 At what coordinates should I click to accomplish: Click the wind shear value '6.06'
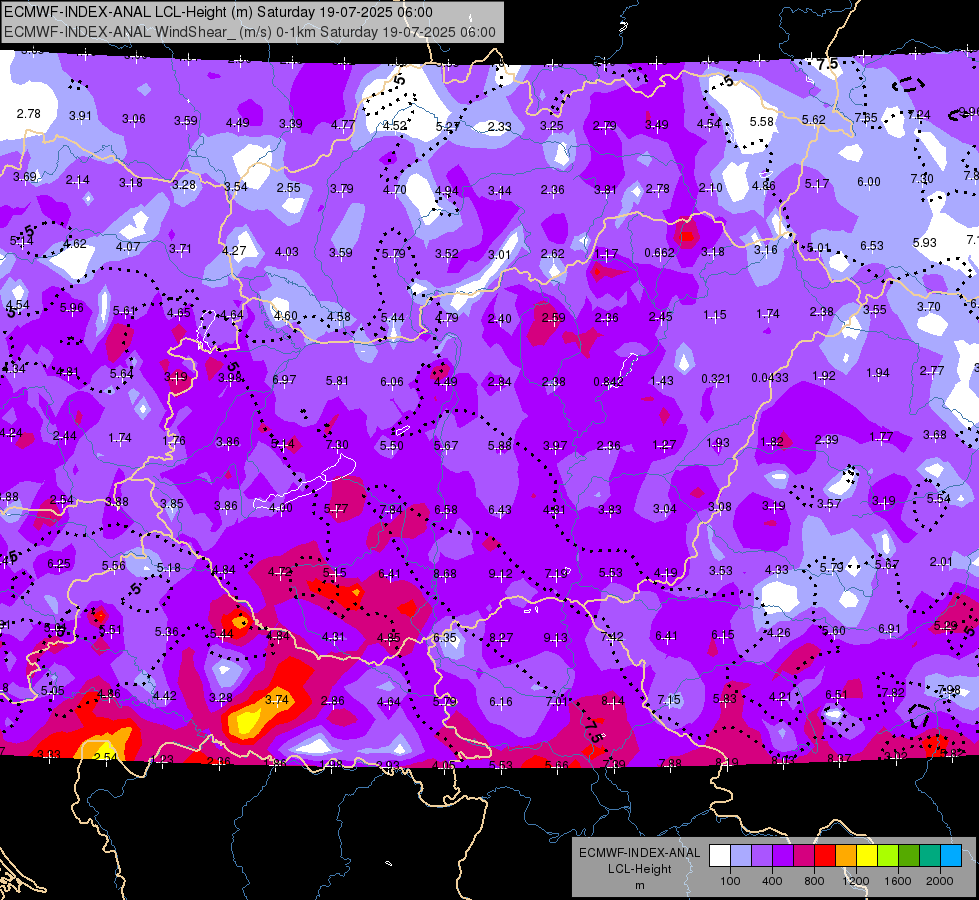point(391,382)
